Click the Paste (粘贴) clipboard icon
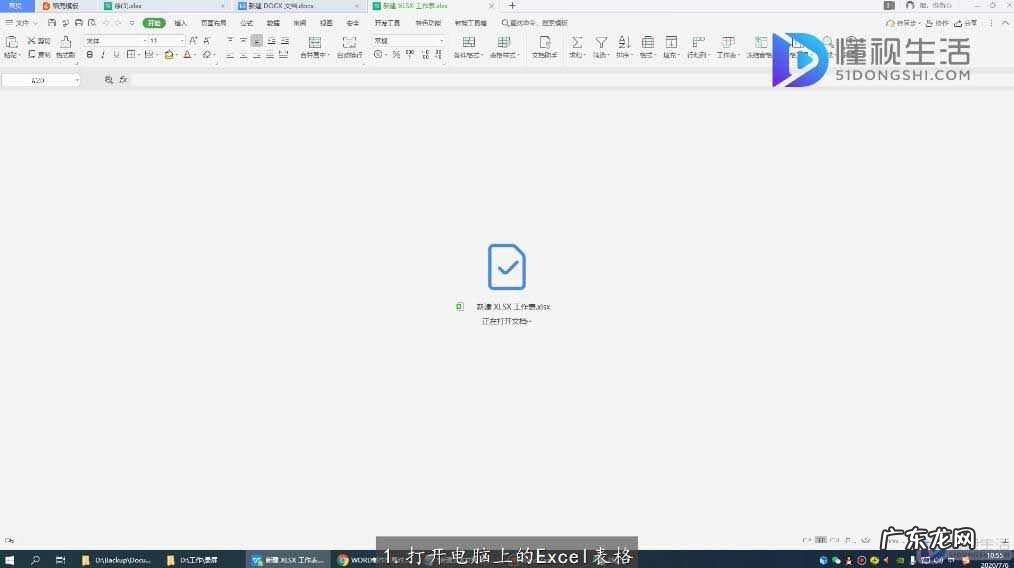The width and height of the screenshot is (1014, 568). [11, 42]
